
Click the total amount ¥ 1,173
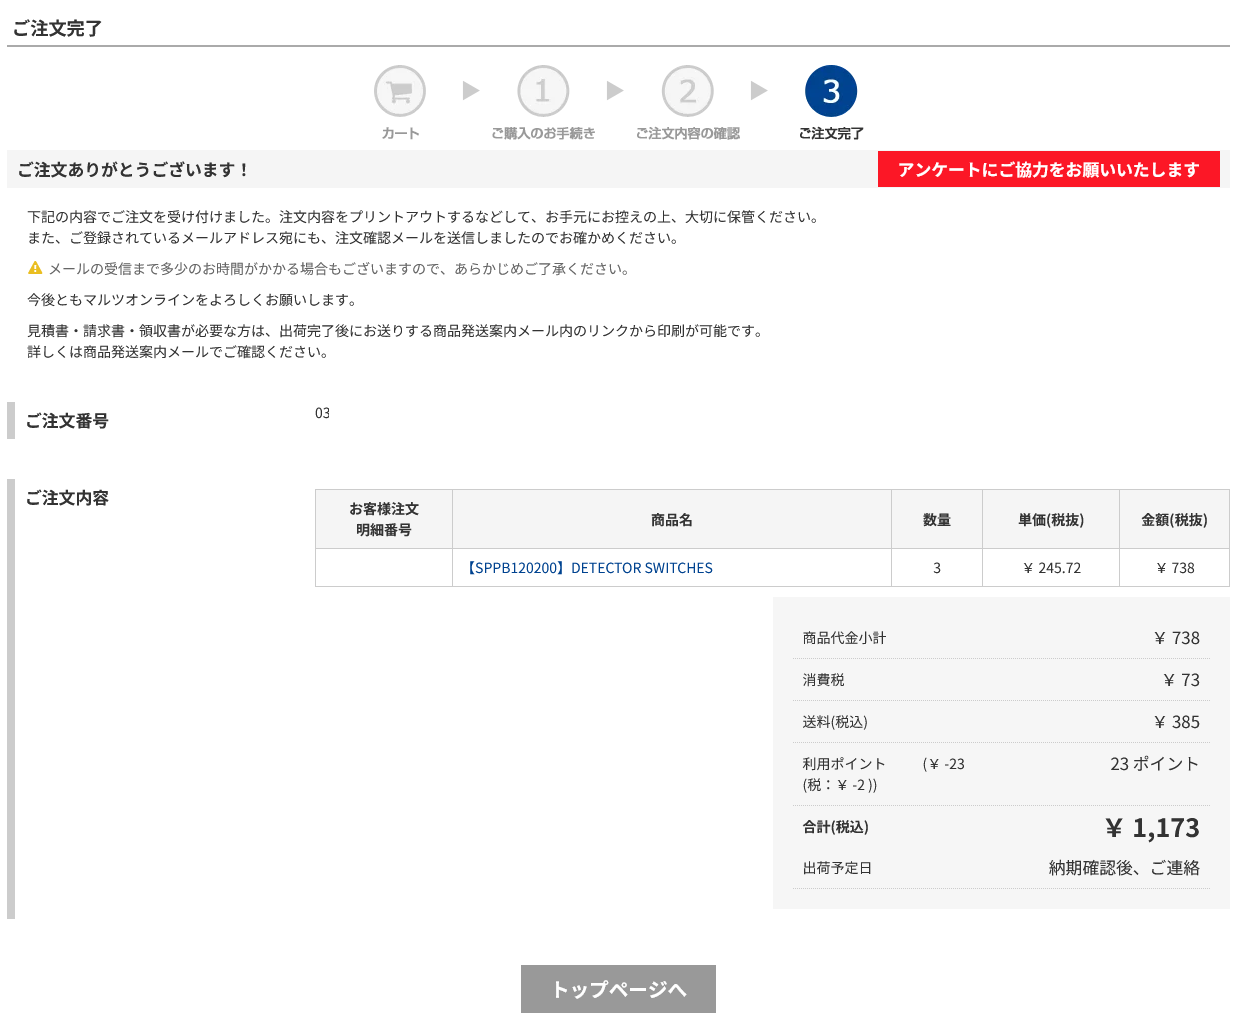[x=1152, y=828]
